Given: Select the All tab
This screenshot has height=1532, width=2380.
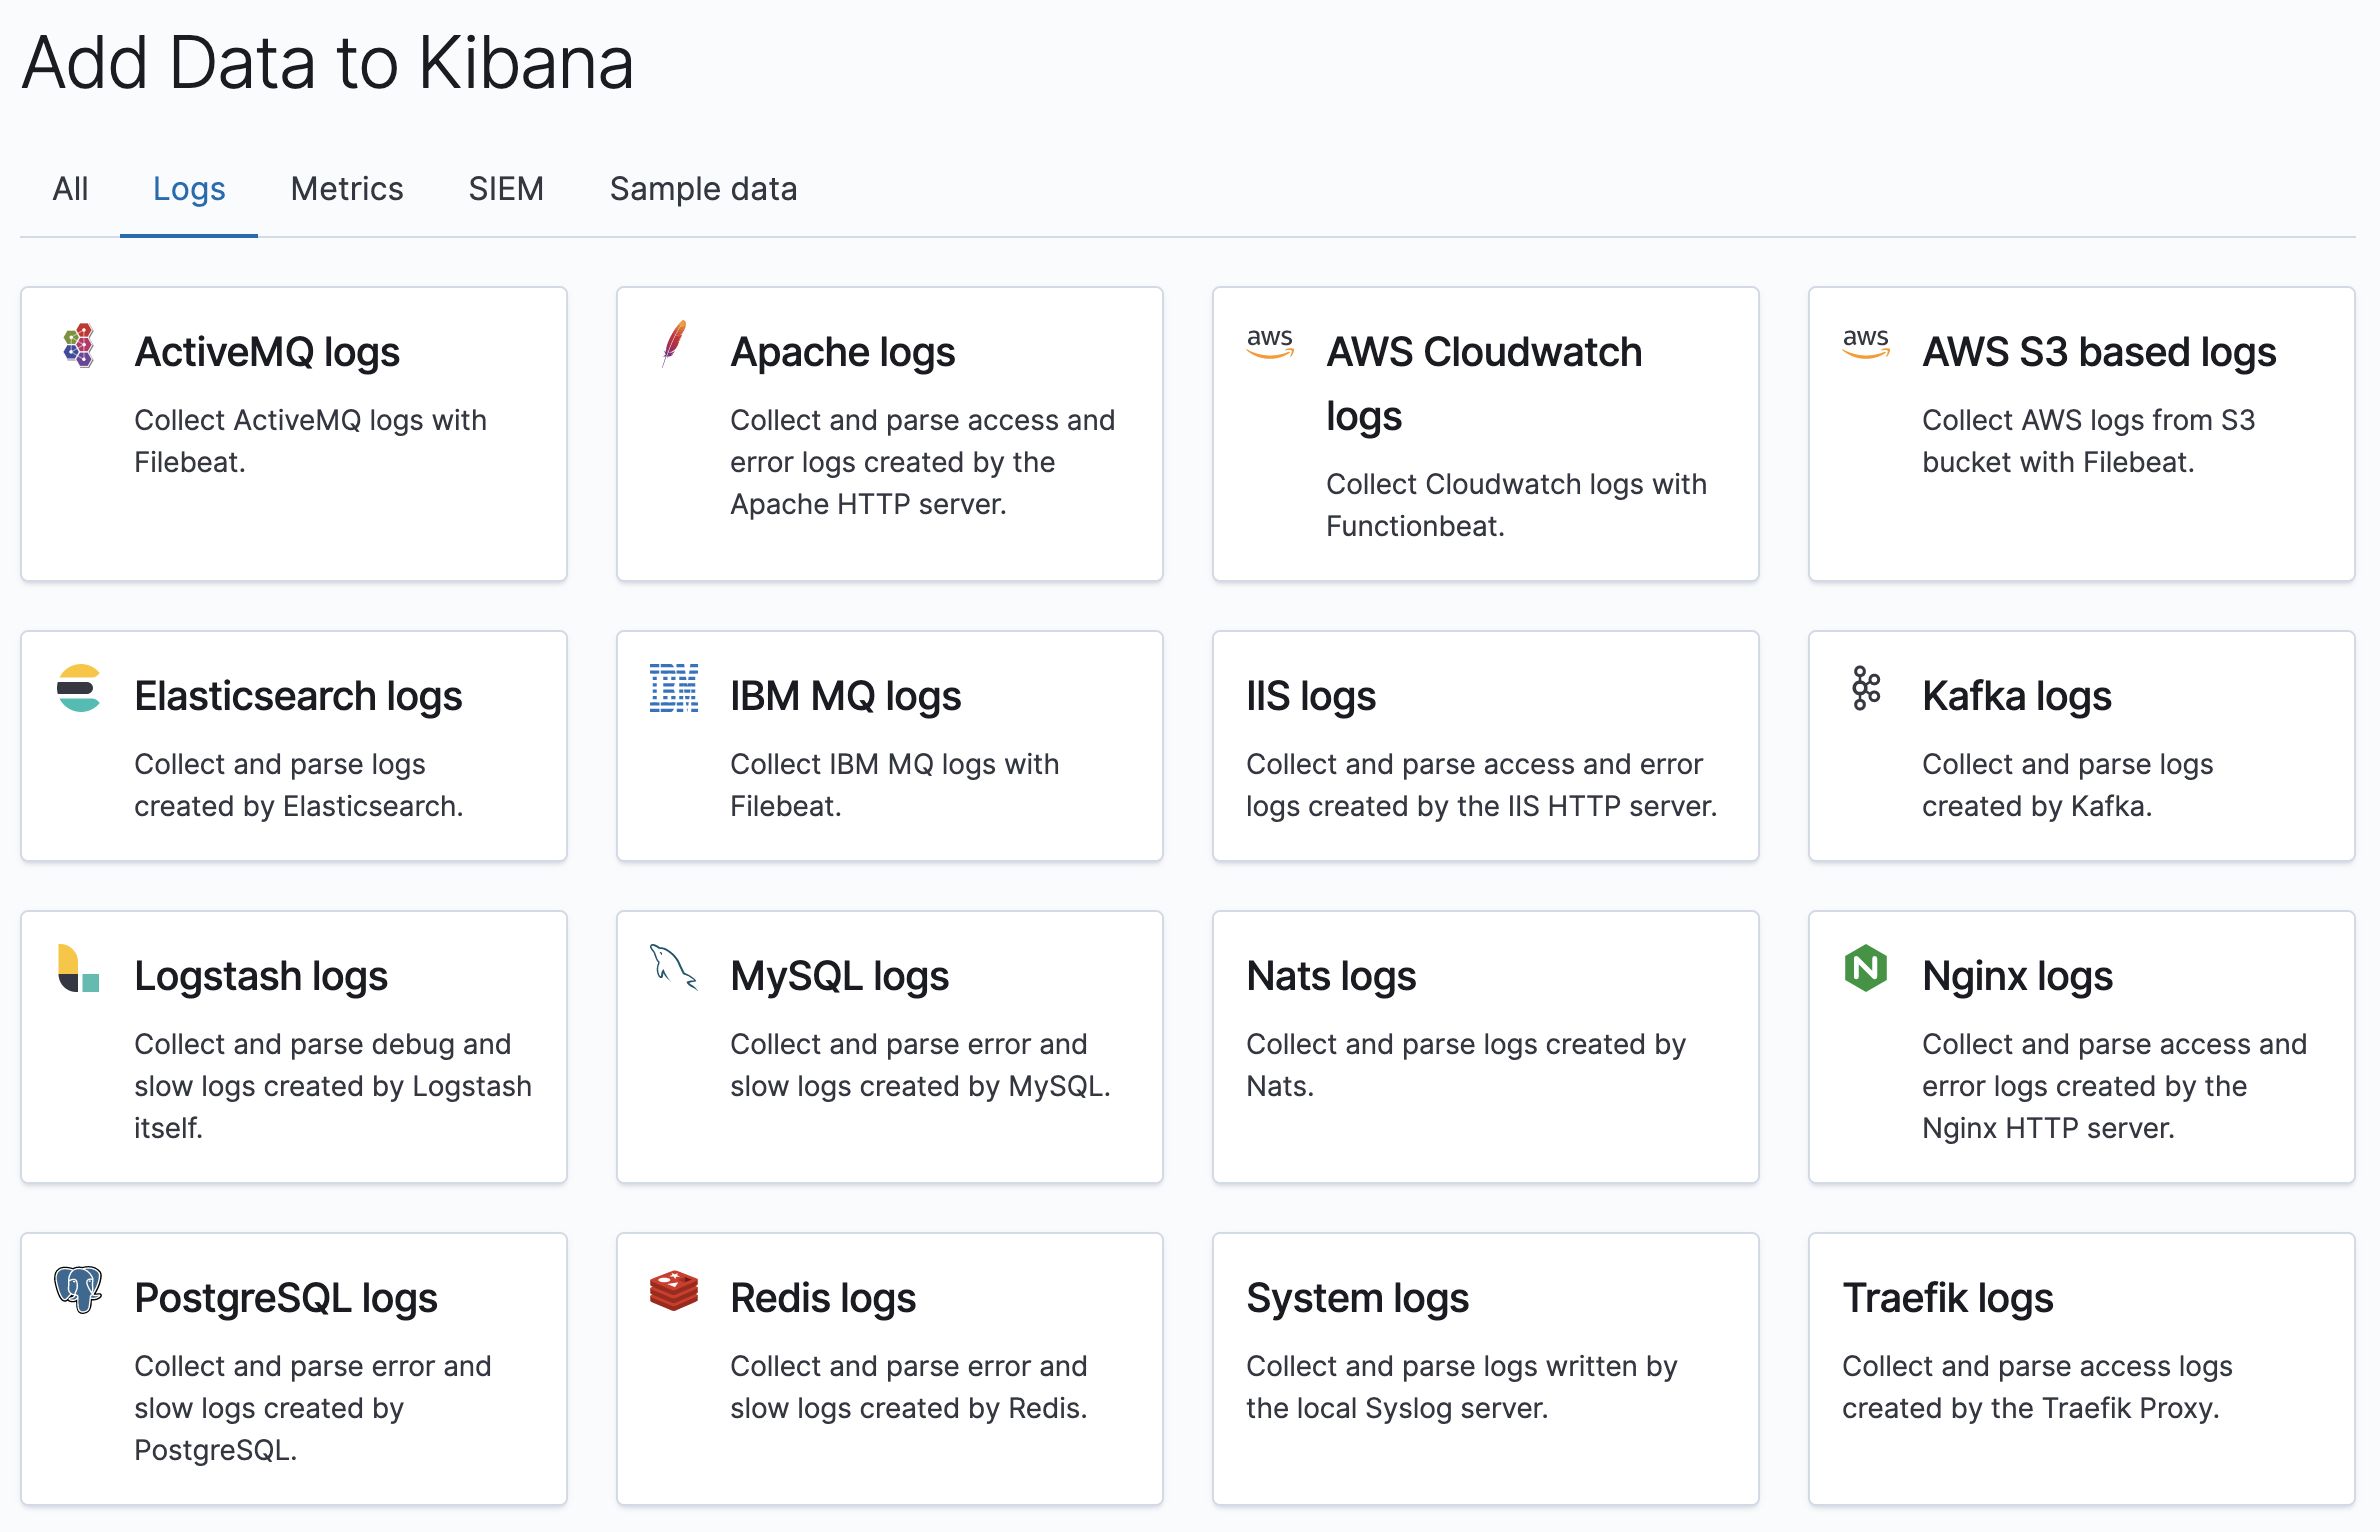Looking at the screenshot, I should click(70, 188).
